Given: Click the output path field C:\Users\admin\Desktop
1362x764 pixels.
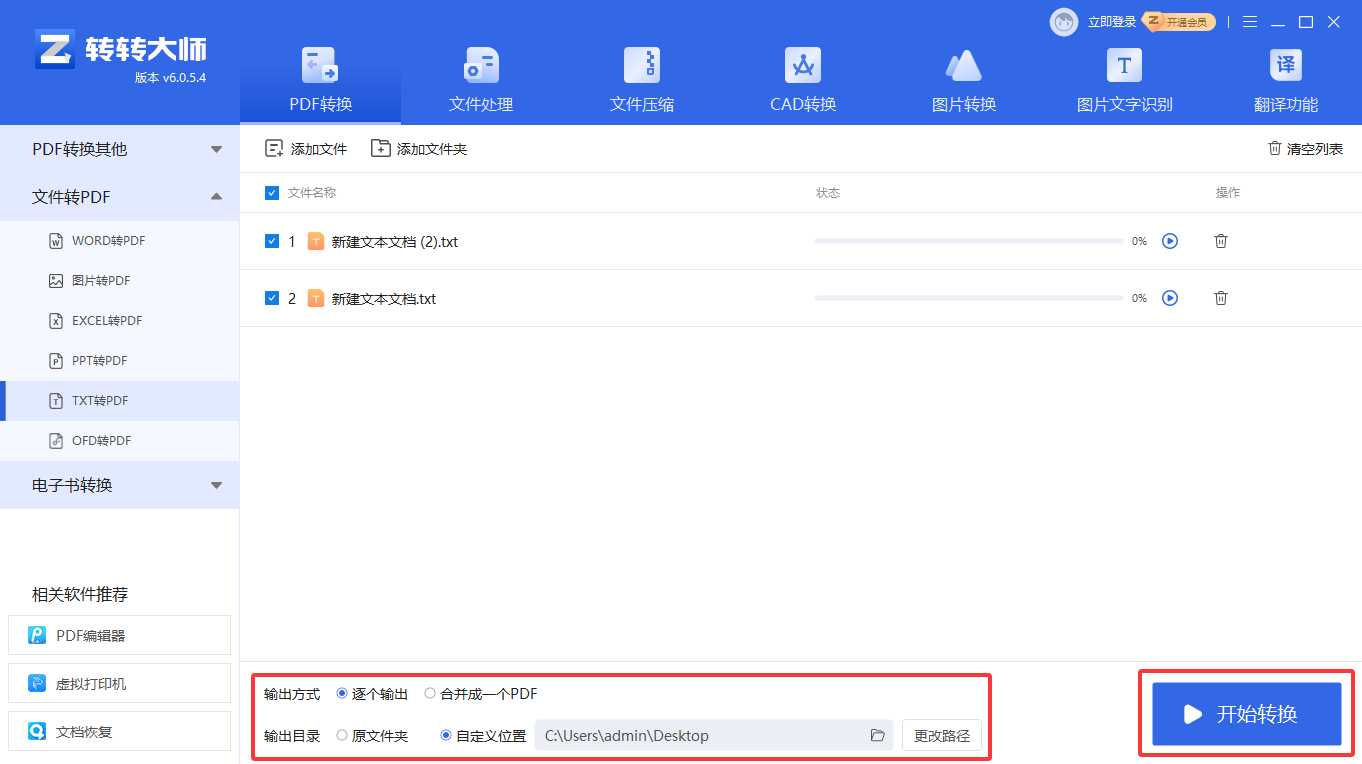Looking at the screenshot, I should point(714,735).
